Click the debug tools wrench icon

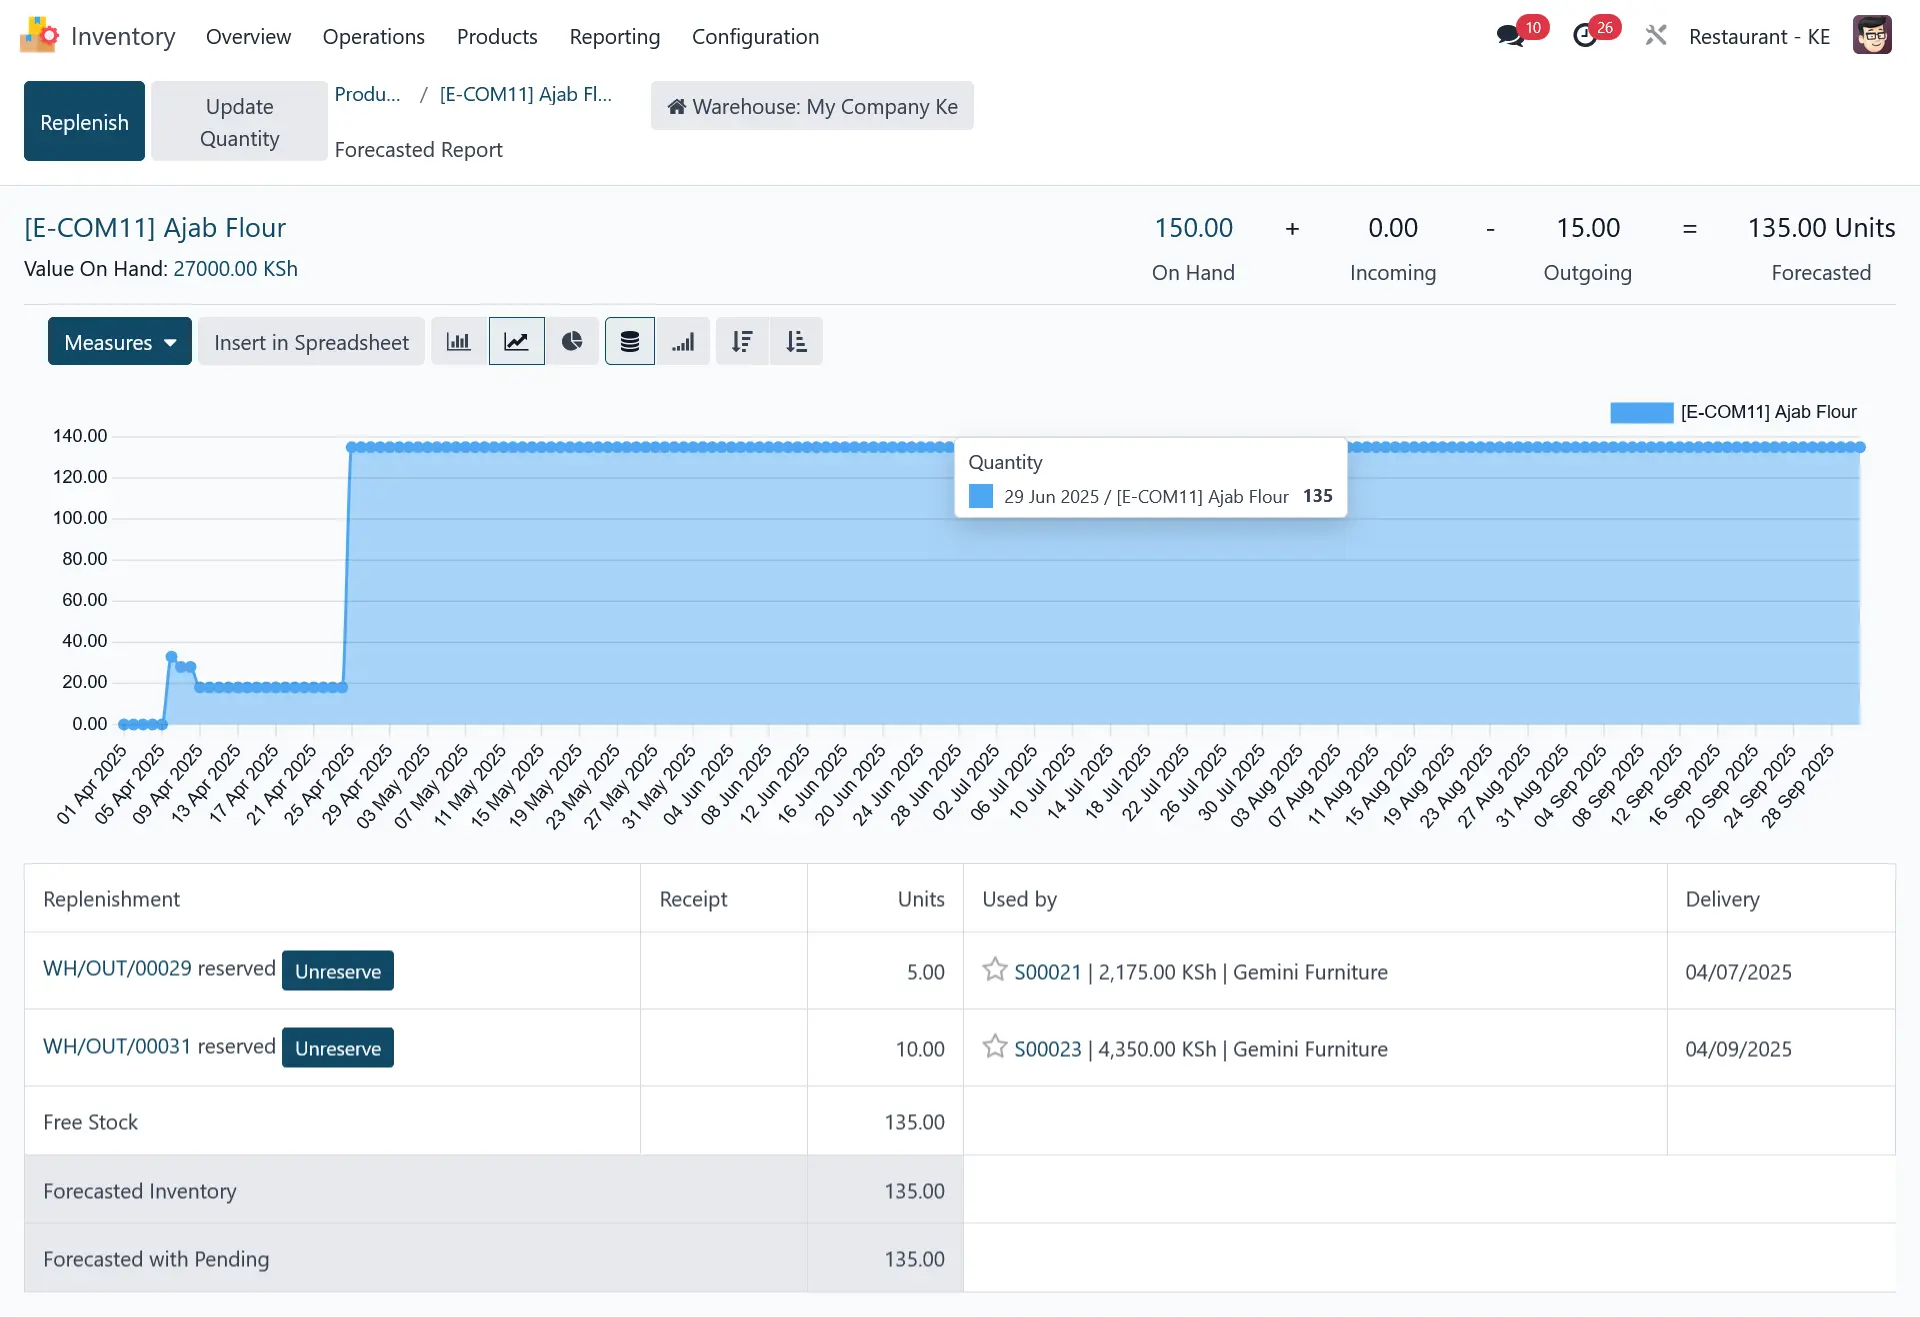point(1656,37)
